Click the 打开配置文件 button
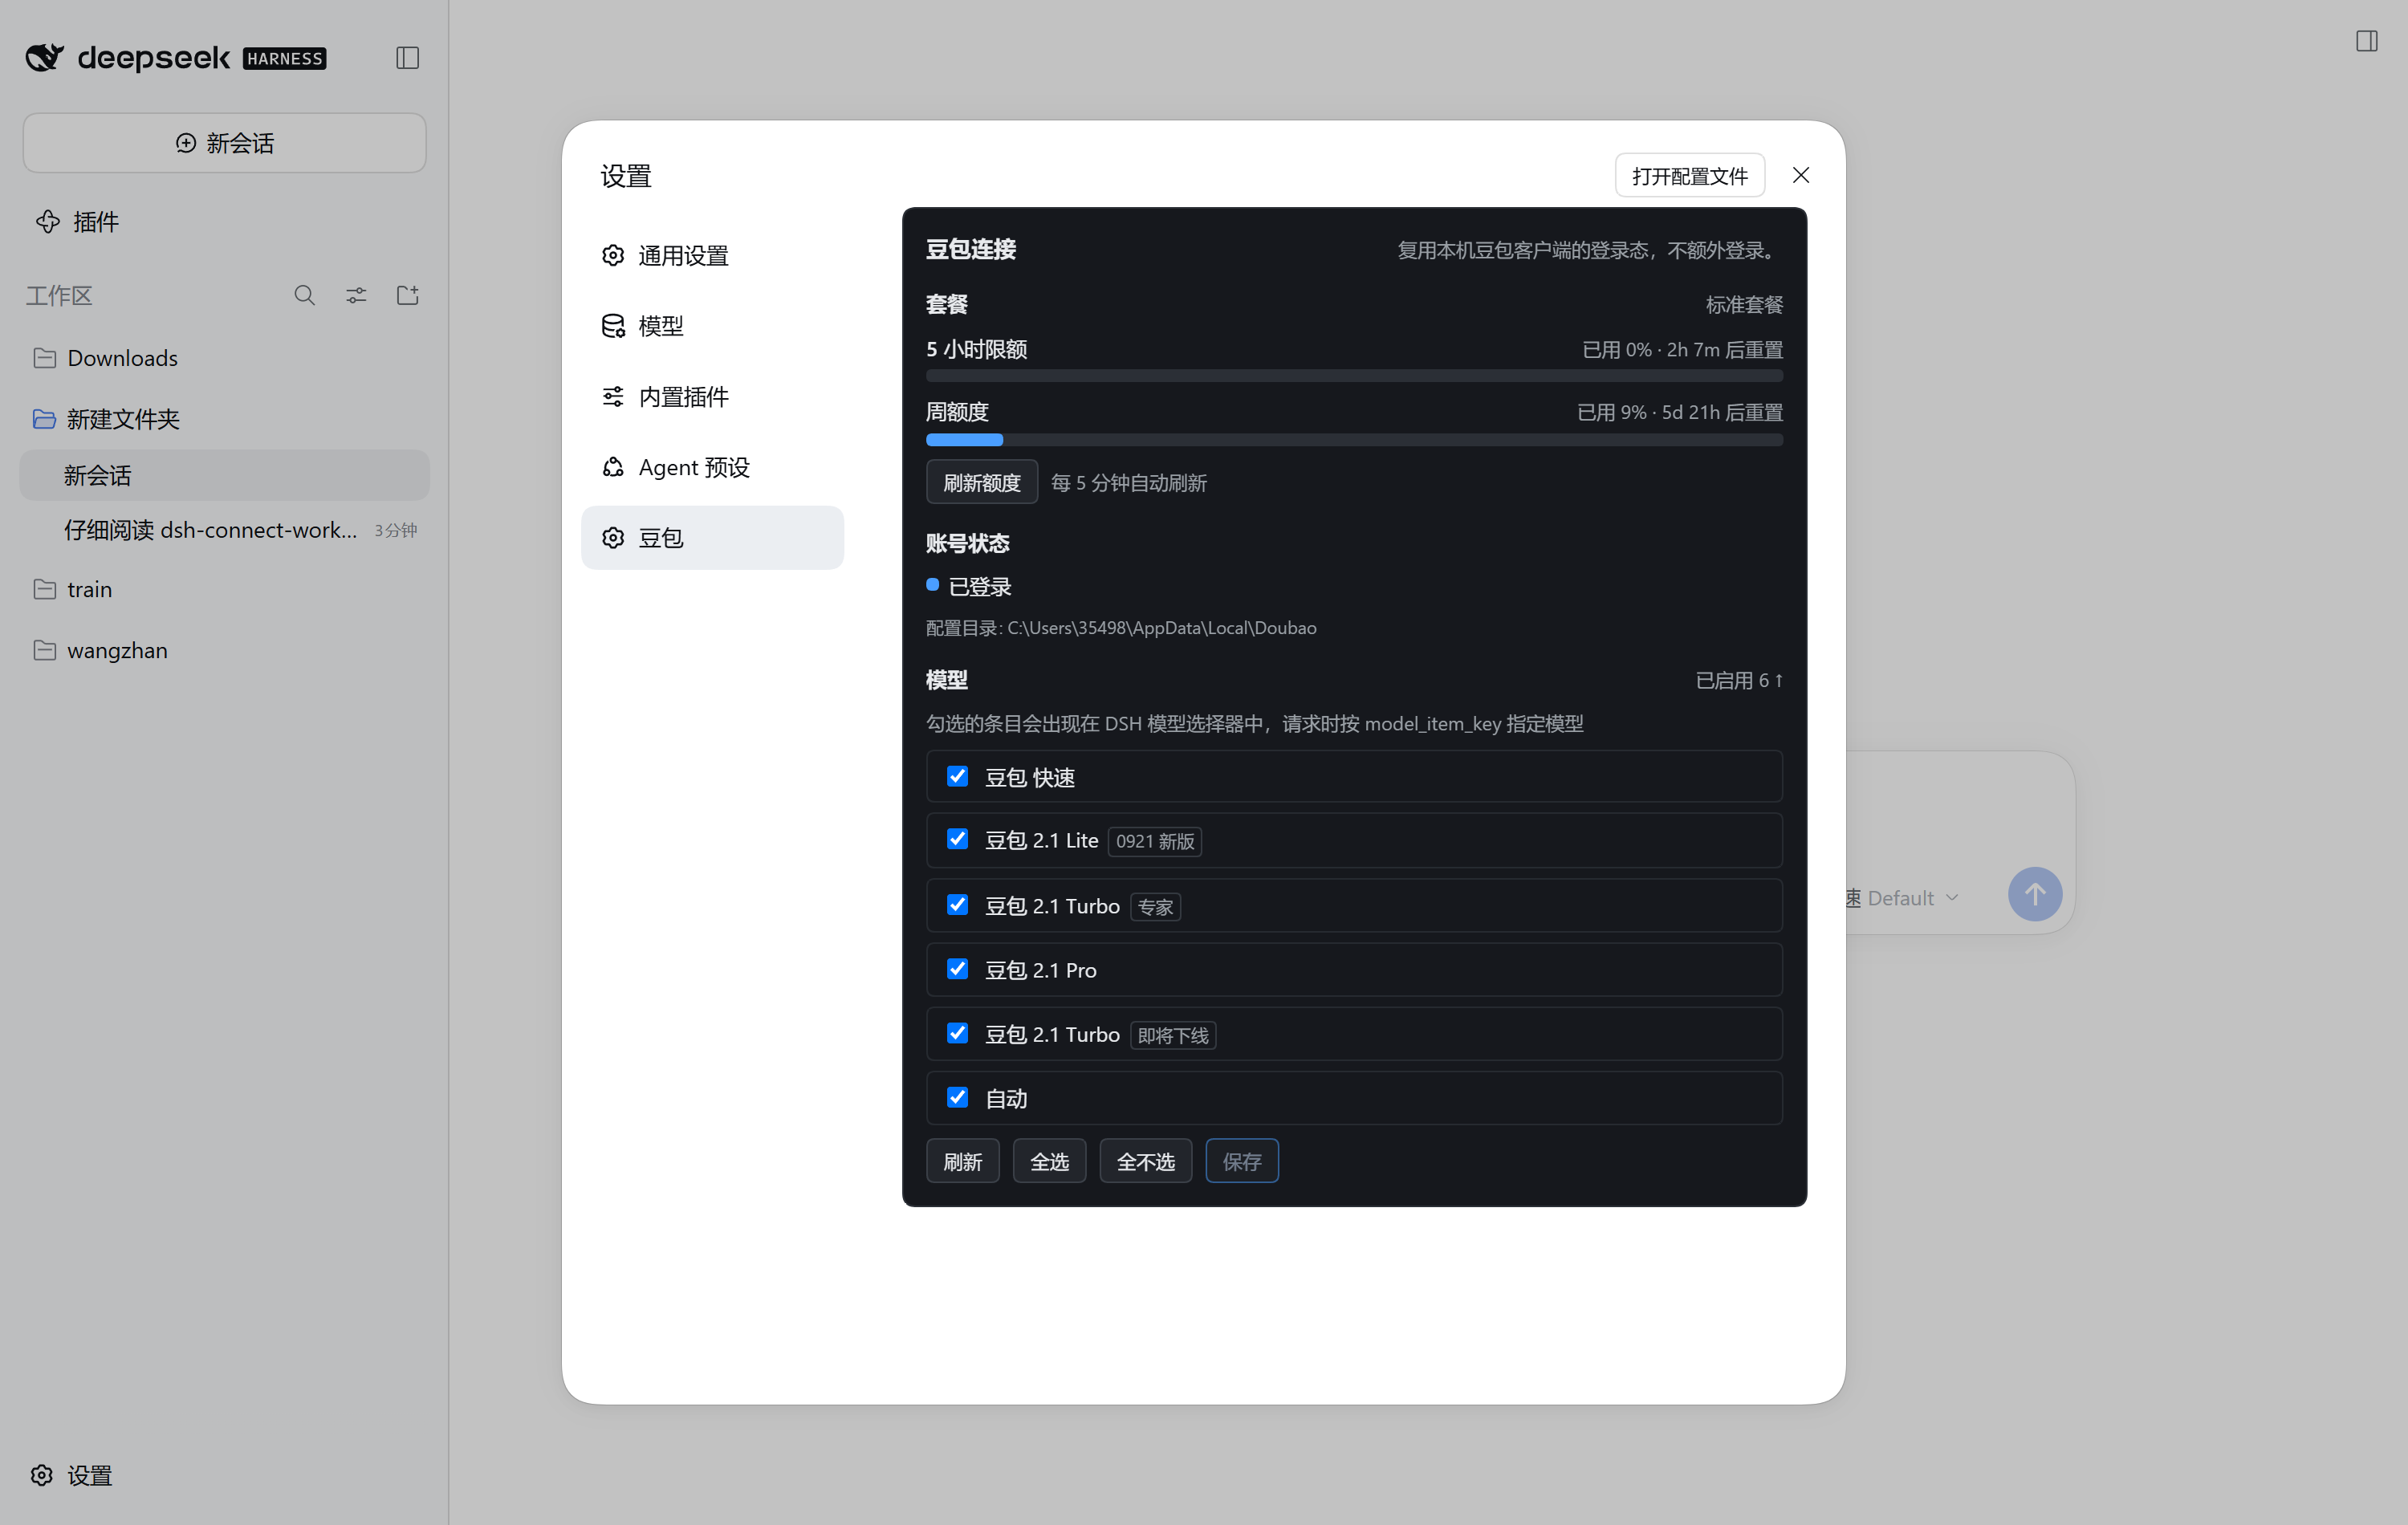 click(1689, 176)
